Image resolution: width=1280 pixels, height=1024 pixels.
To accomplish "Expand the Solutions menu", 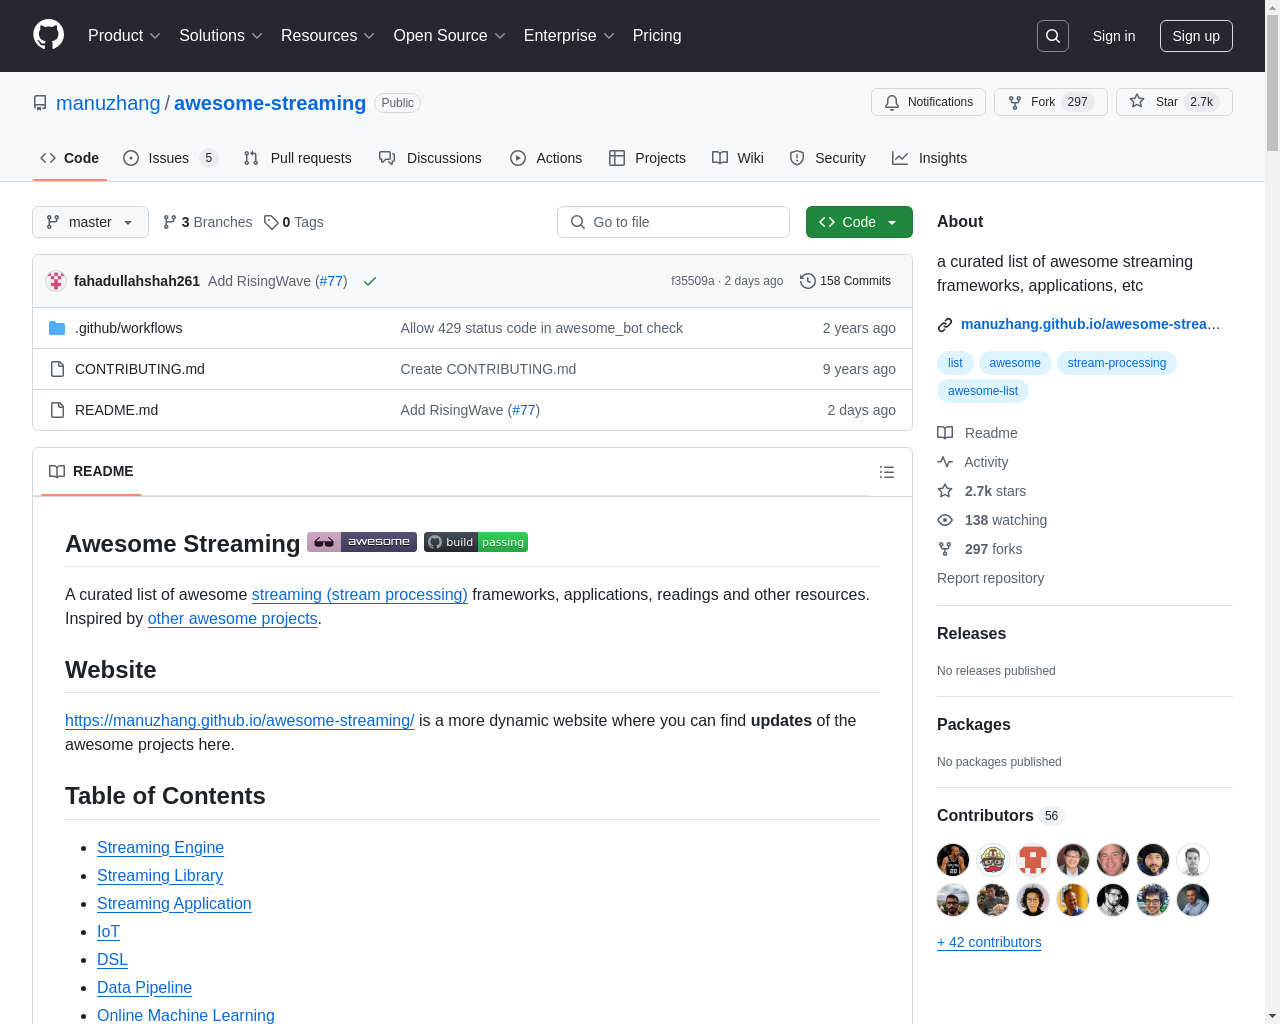I will click(x=221, y=36).
